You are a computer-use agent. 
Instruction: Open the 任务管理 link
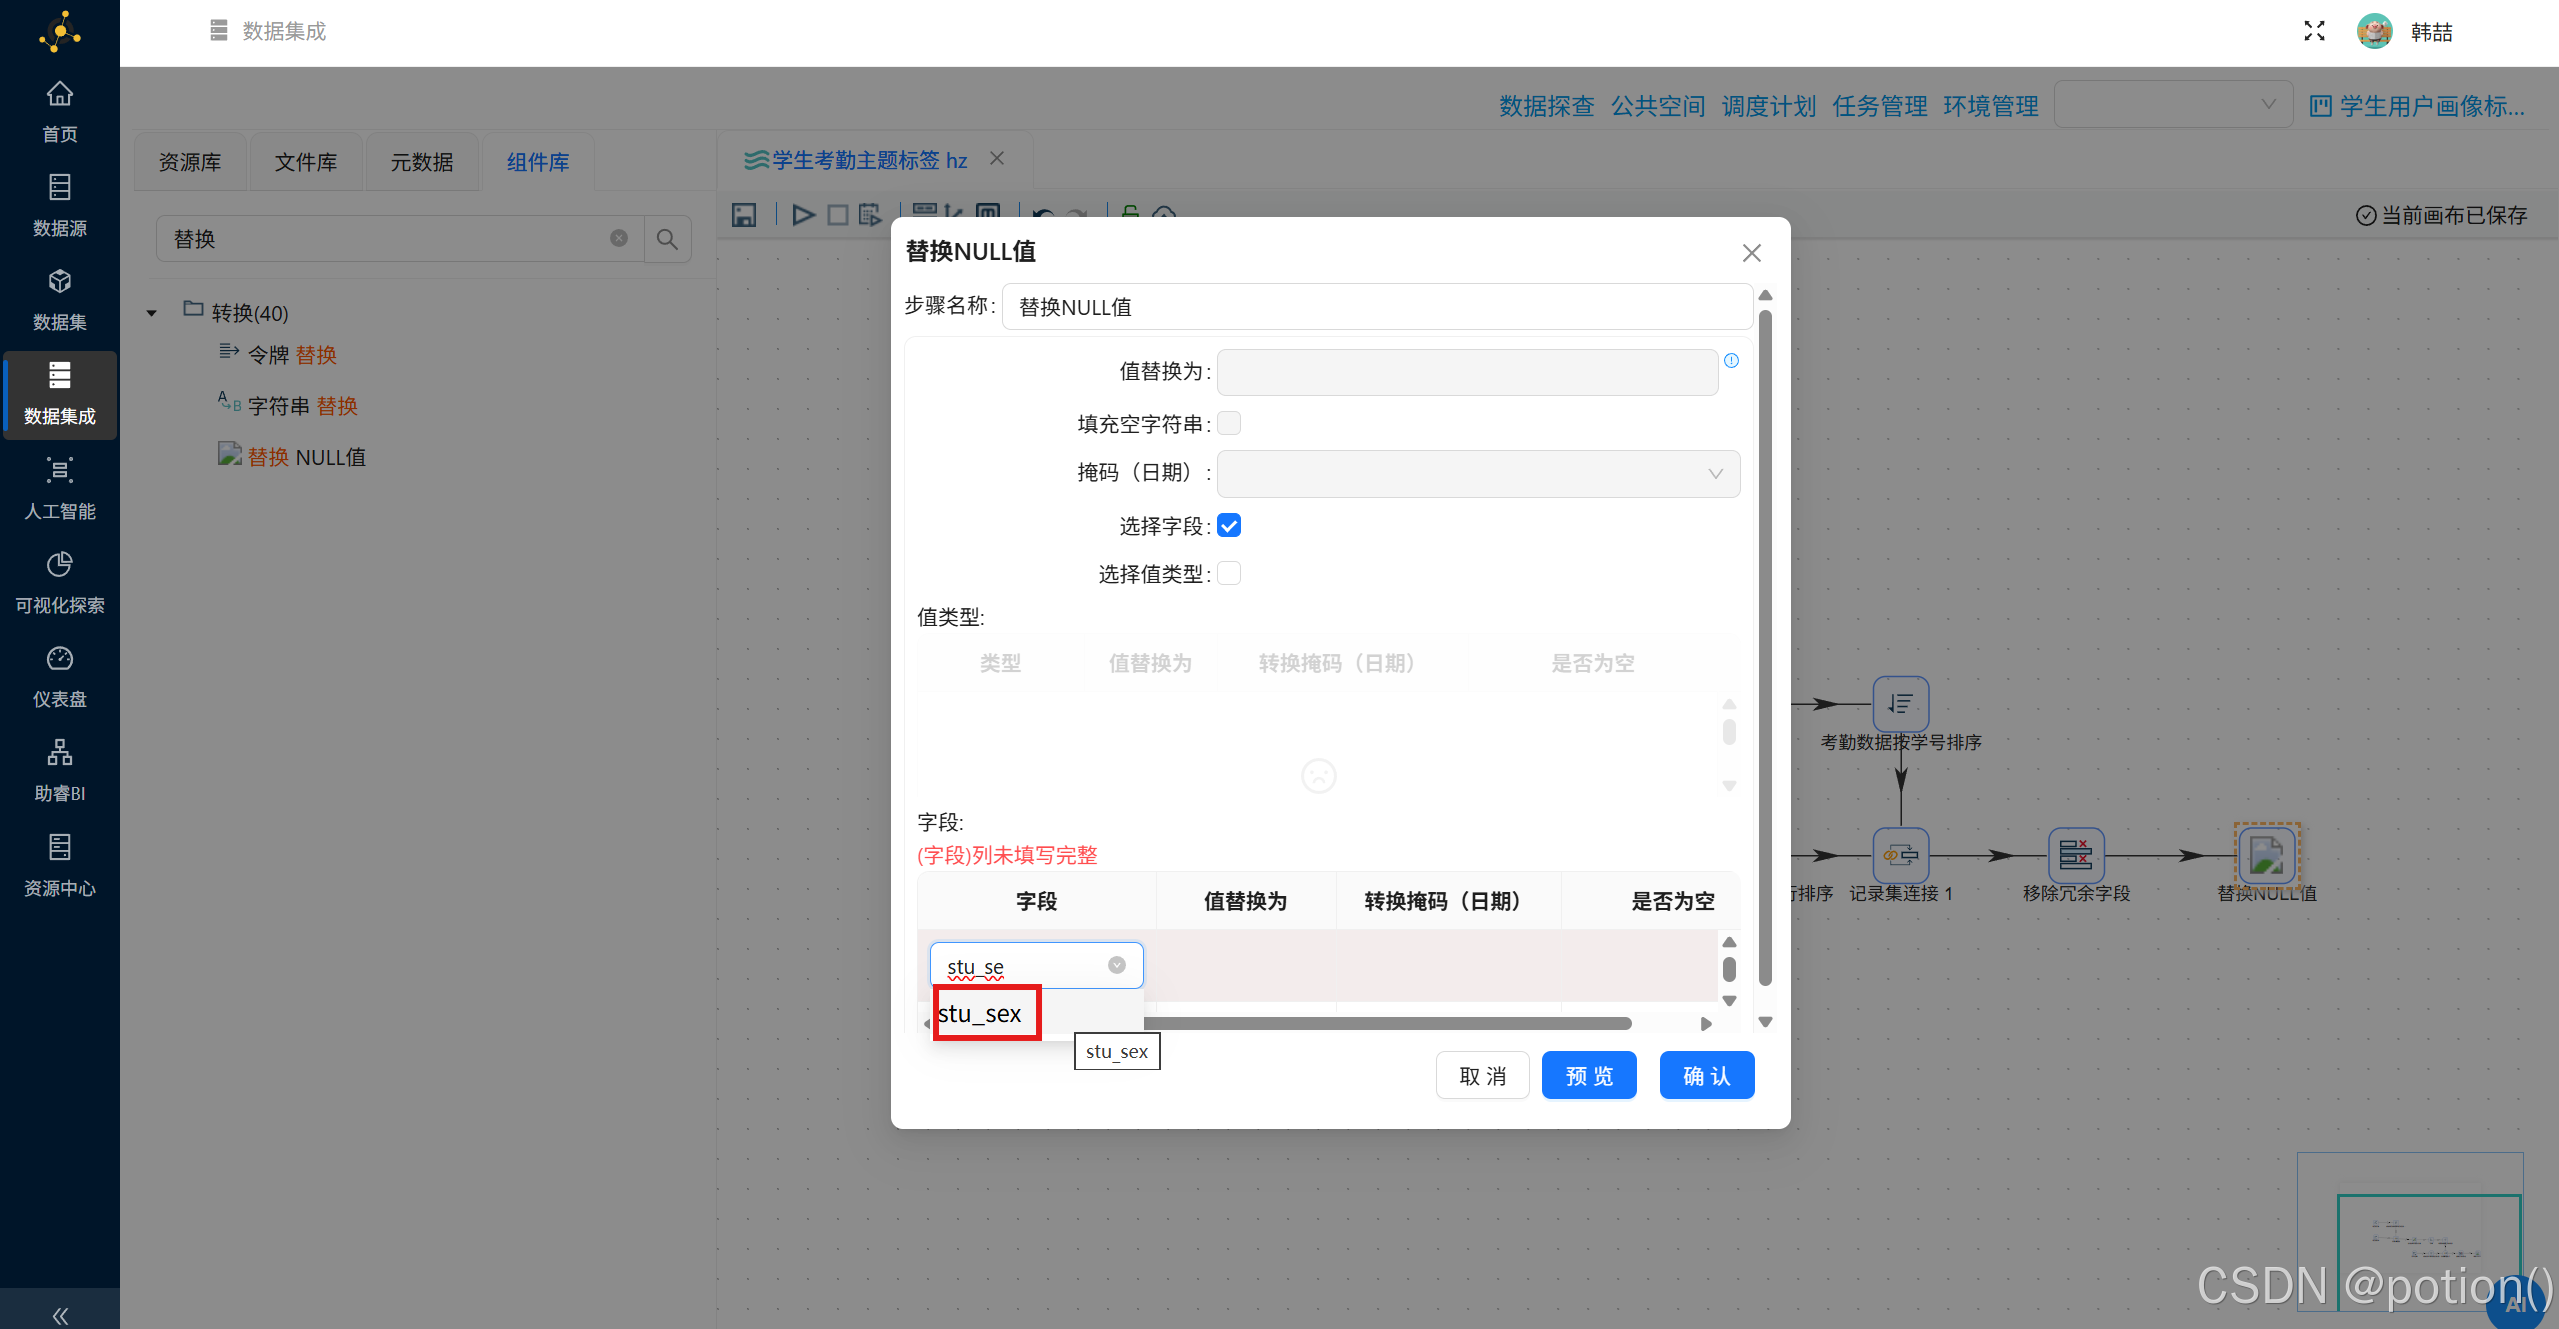[x=1879, y=106]
